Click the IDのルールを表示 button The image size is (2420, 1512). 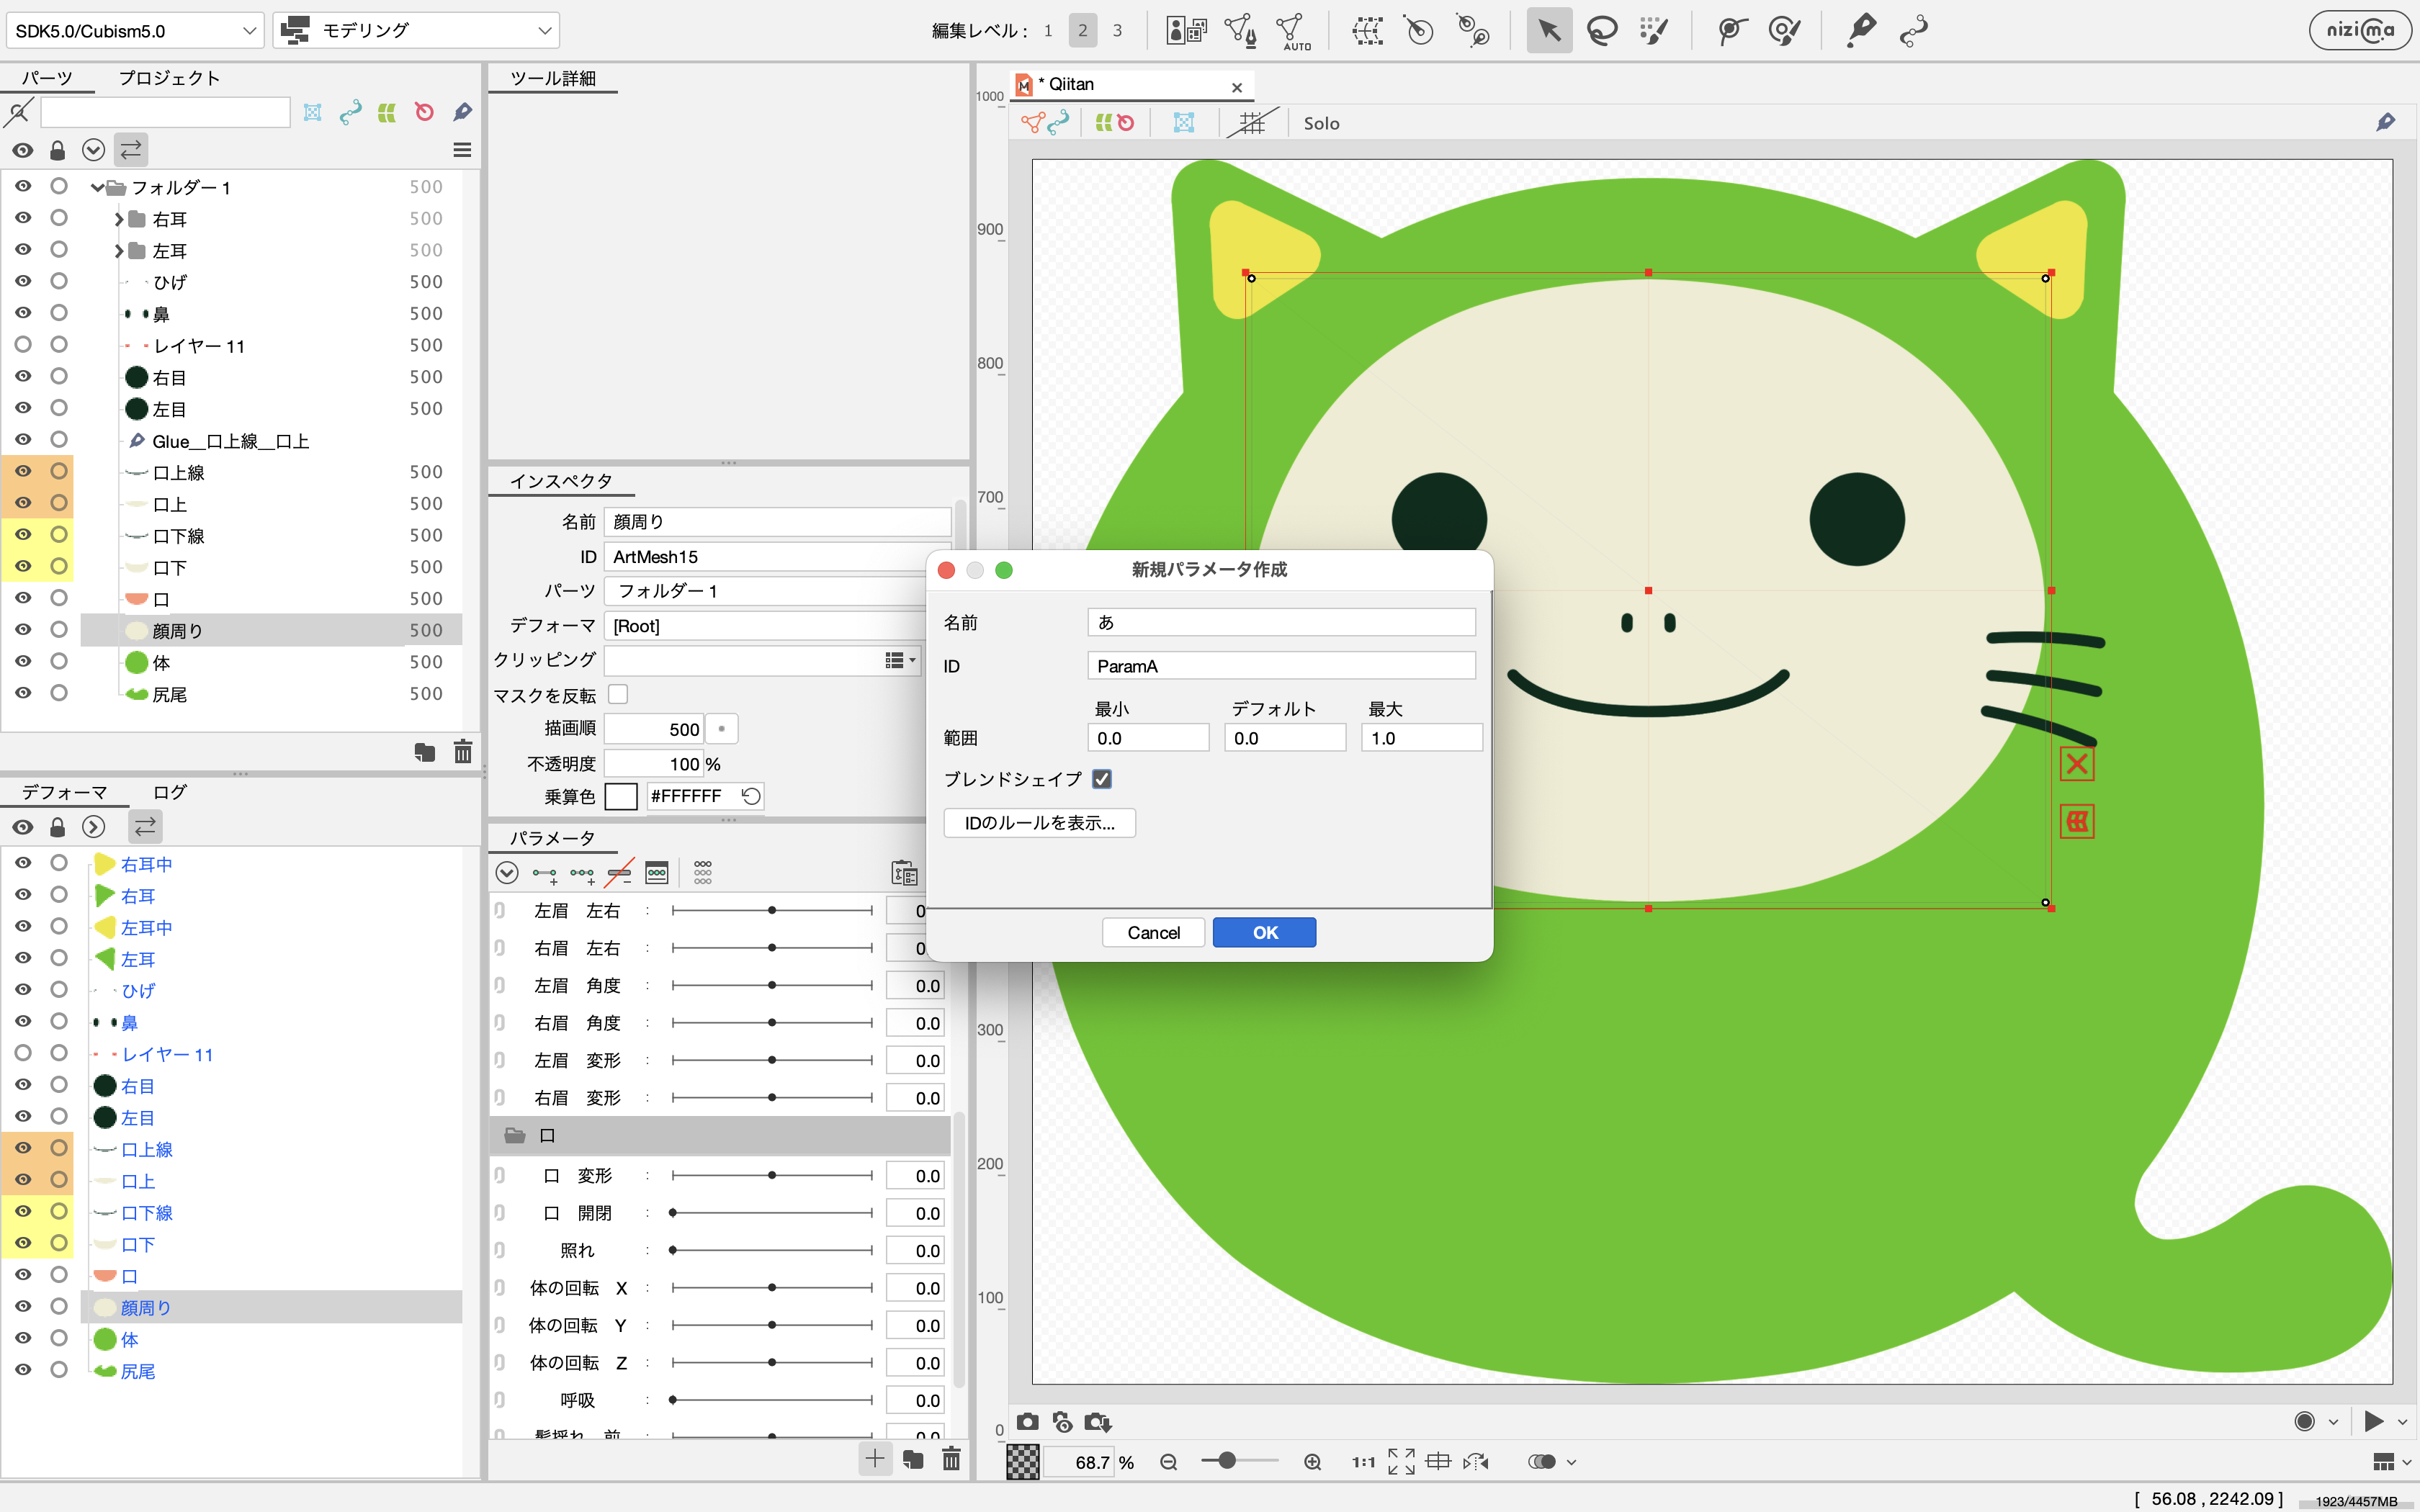pos(1039,822)
